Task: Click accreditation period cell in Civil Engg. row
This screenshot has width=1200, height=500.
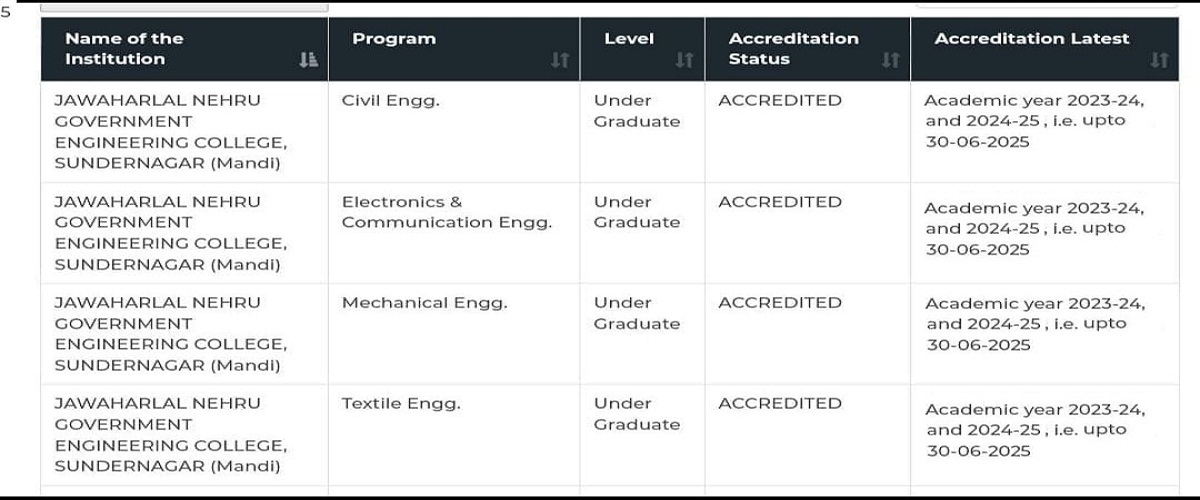Action: pyautogui.click(x=1034, y=121)
